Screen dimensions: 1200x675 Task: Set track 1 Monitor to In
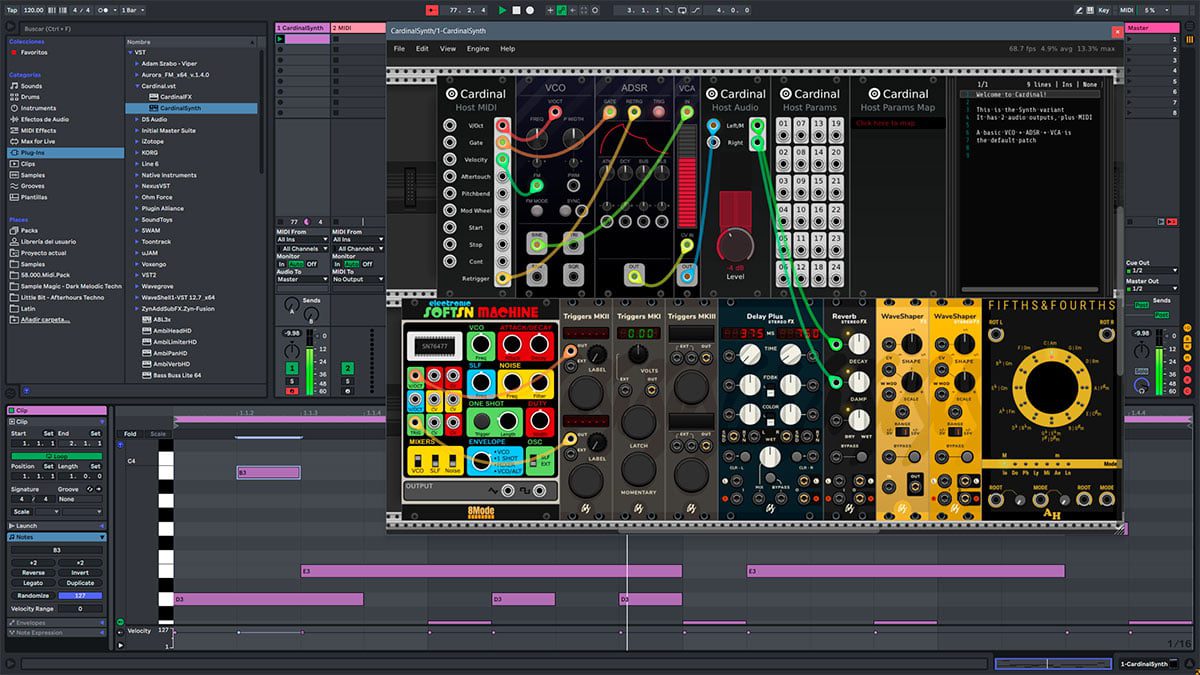pyautogui.click(x=281, y=264)
